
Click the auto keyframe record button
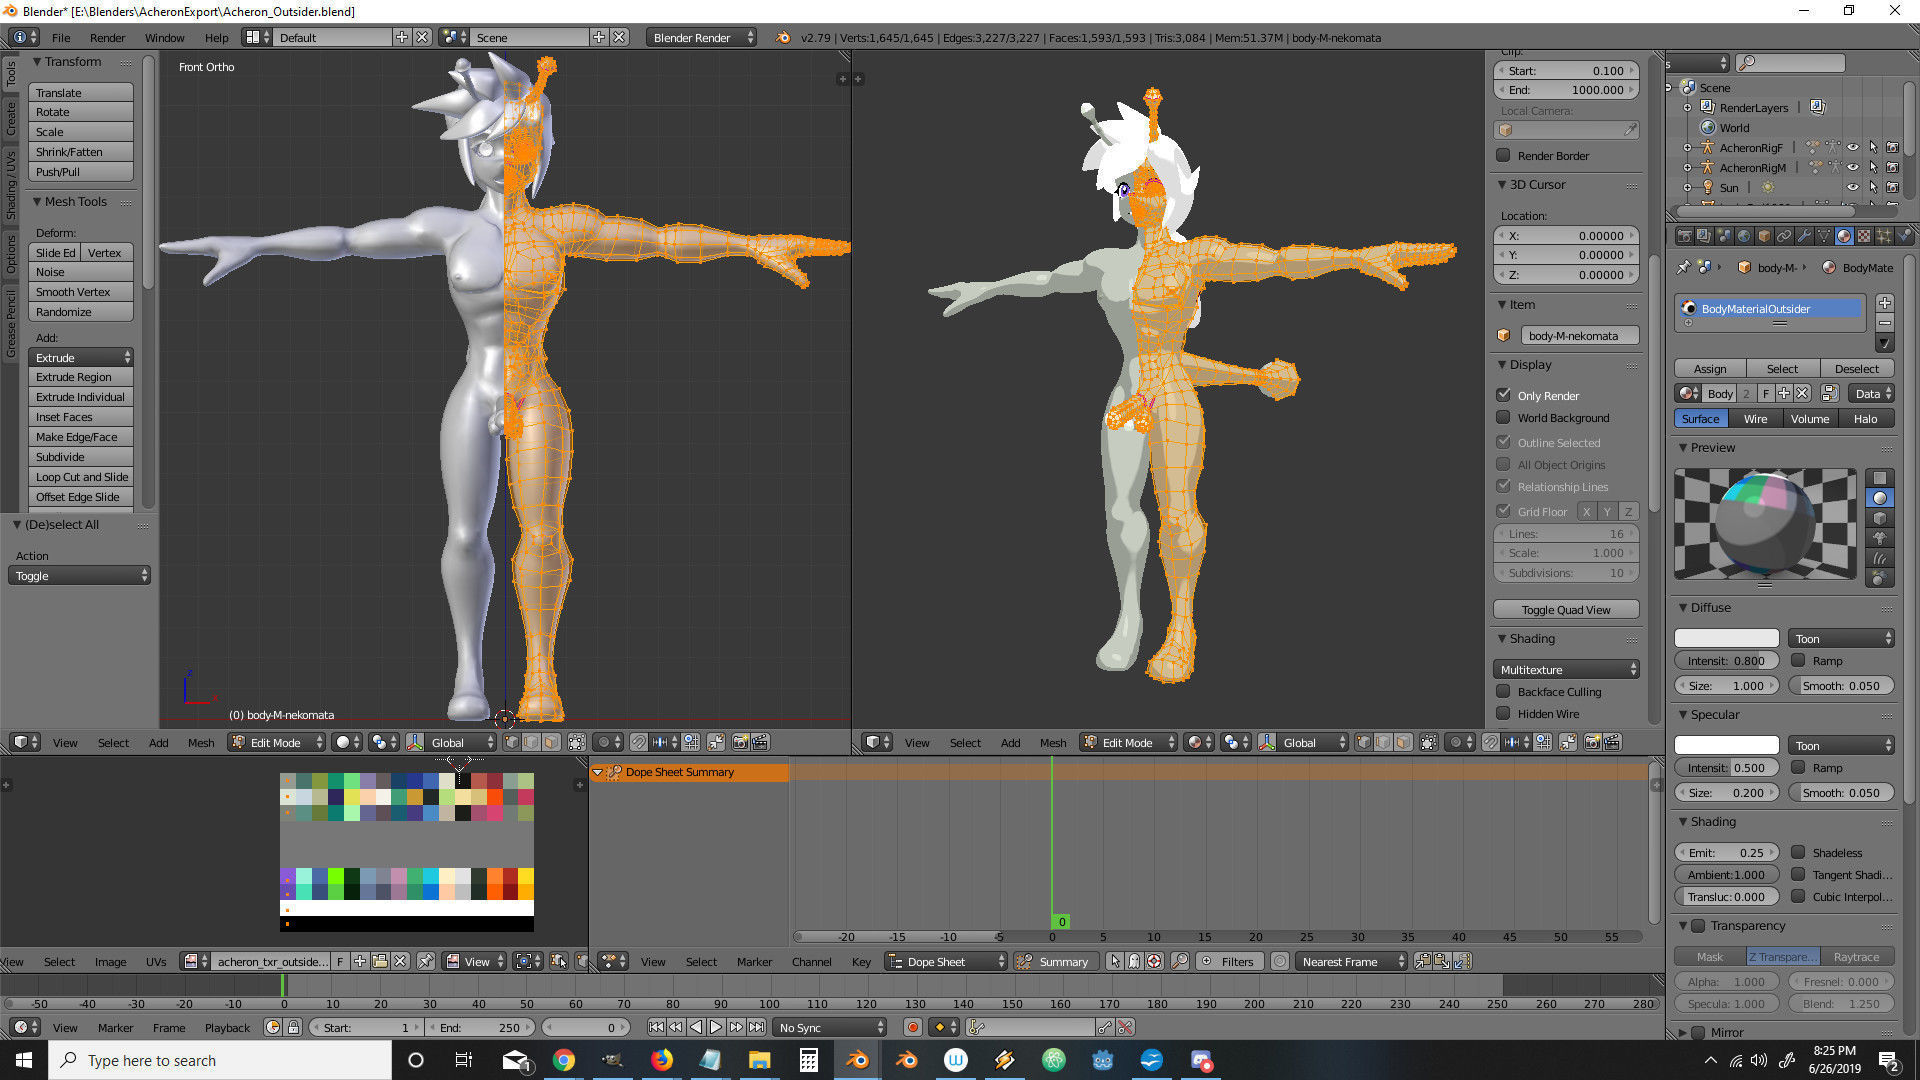click(912, 1027)
